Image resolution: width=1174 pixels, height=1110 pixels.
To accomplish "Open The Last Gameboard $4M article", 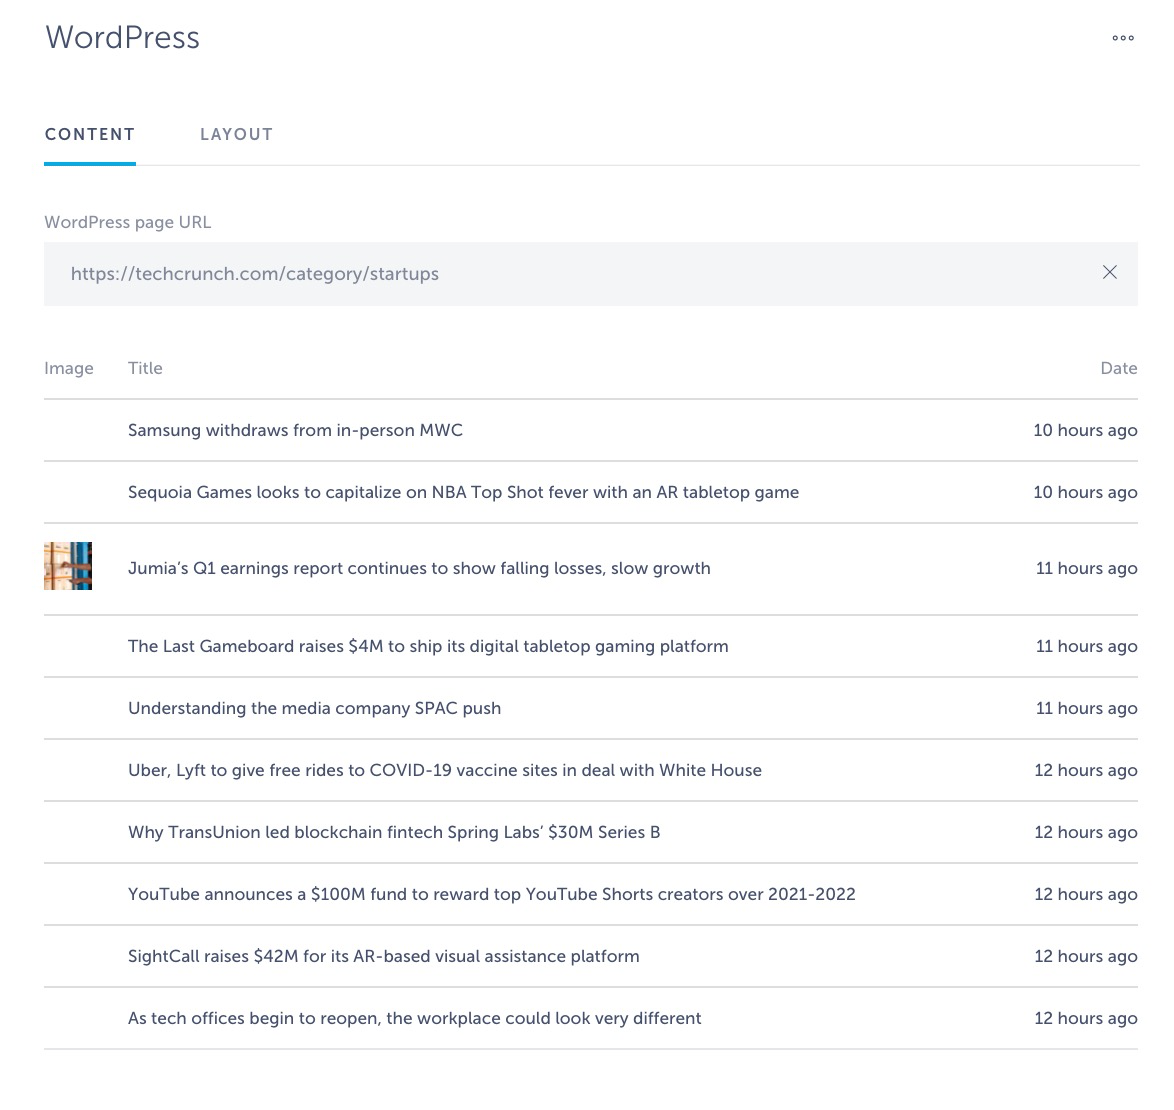I will 428,646.
